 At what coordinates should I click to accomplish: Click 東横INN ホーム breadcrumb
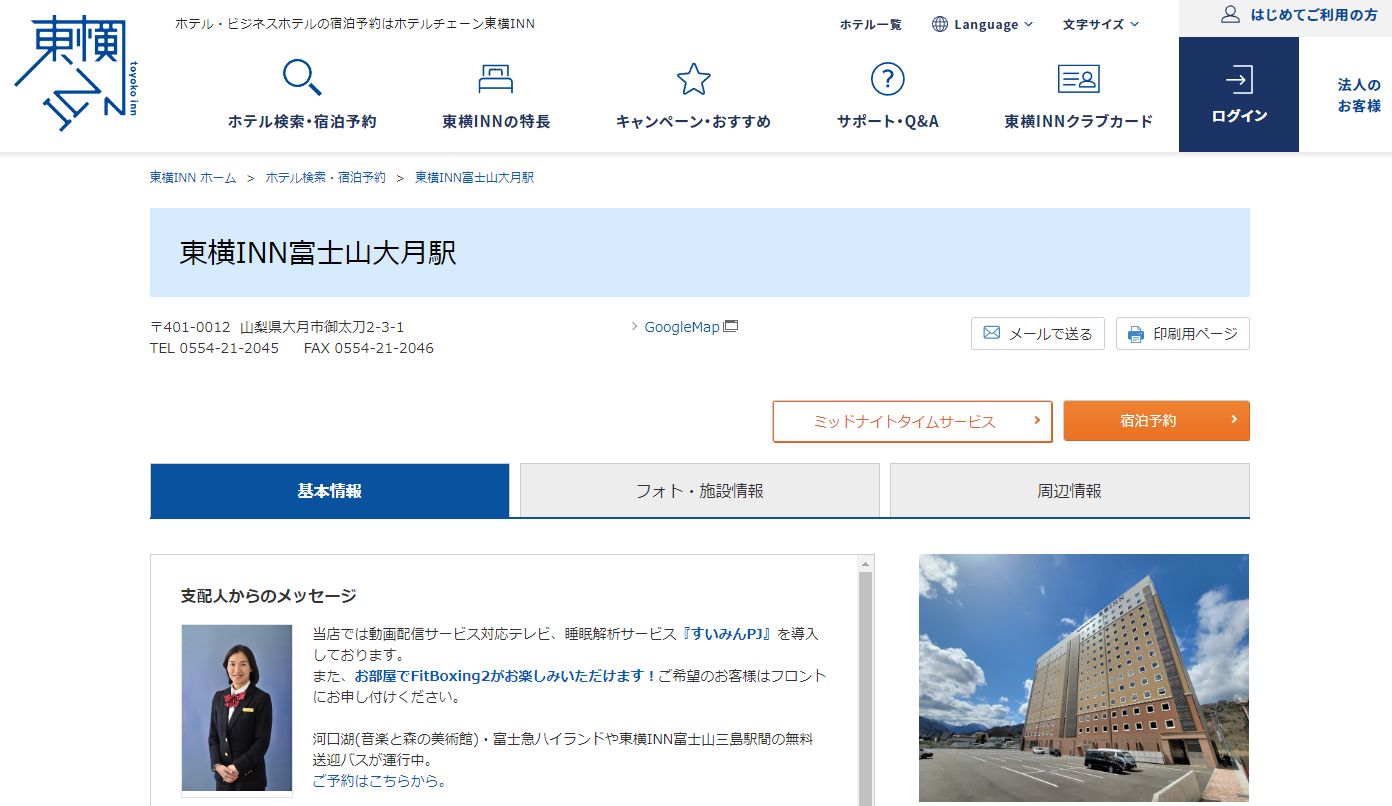pyautogui.click(x=193, y=177)
